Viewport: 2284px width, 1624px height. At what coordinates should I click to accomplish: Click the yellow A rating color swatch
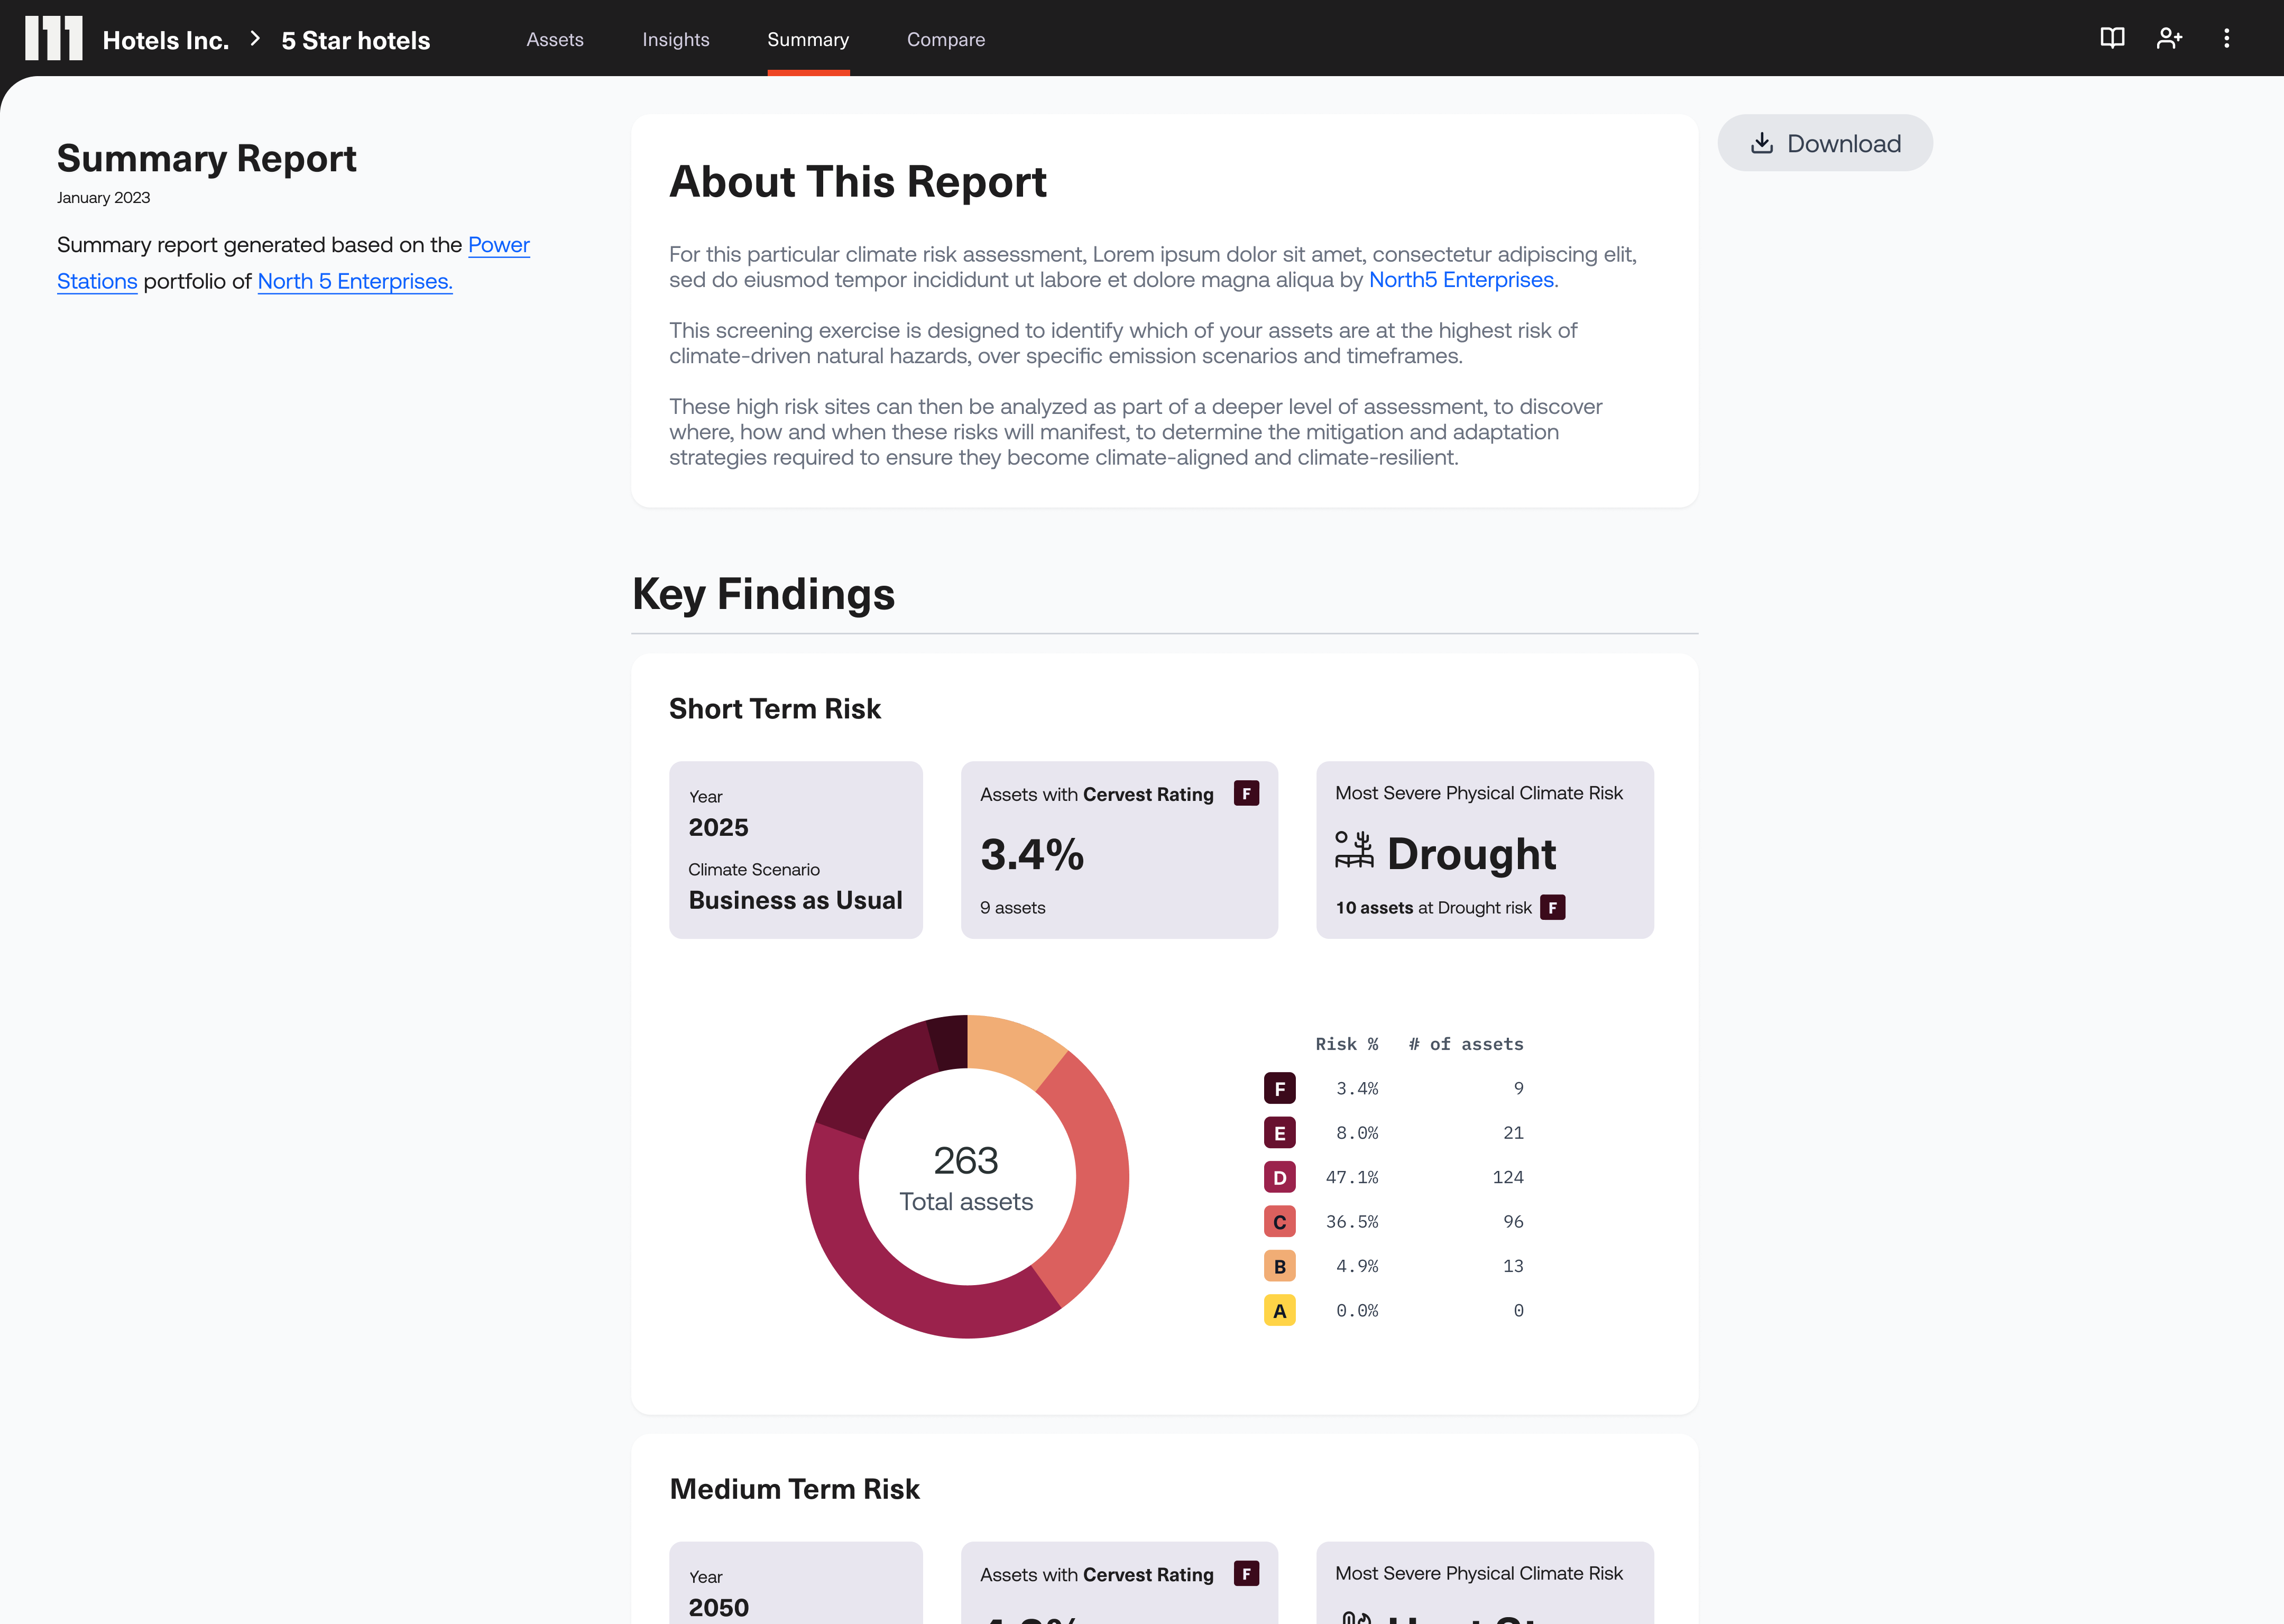[x=1279, y=1310]
